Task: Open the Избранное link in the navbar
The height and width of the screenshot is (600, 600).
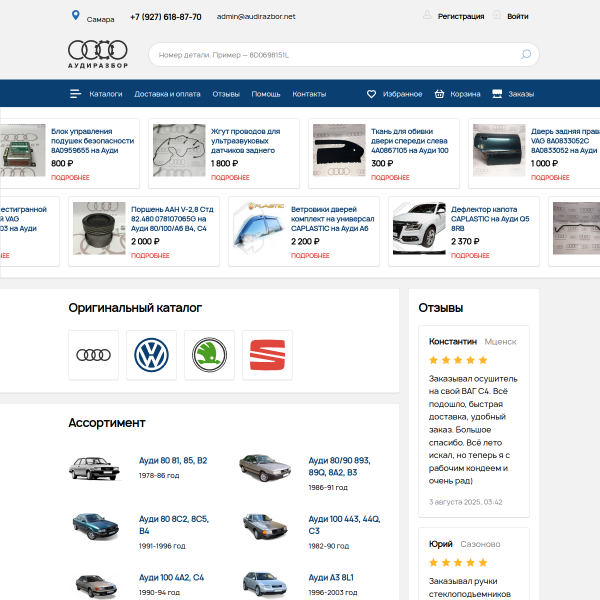Action: [402, 94]
